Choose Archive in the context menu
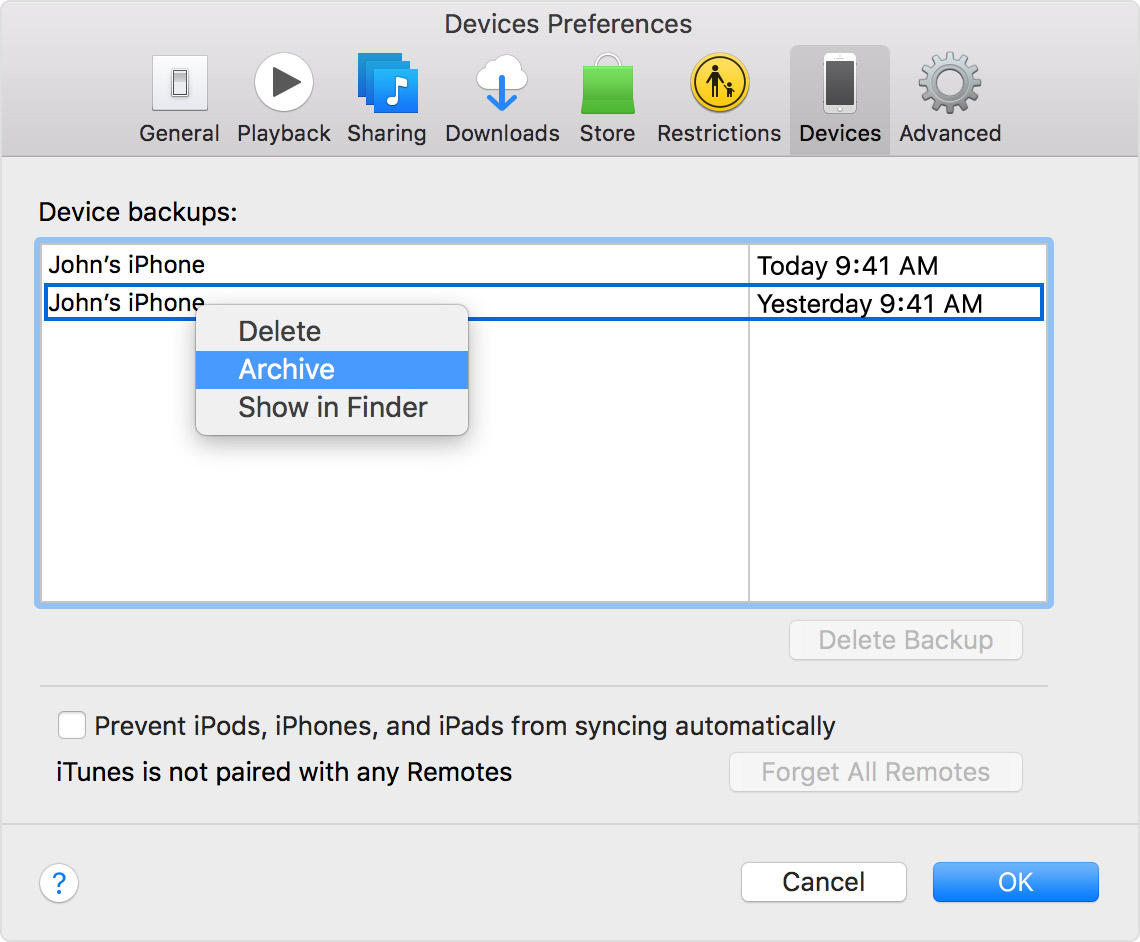Viewport: 1140px width, 942px height. (287, 369)
